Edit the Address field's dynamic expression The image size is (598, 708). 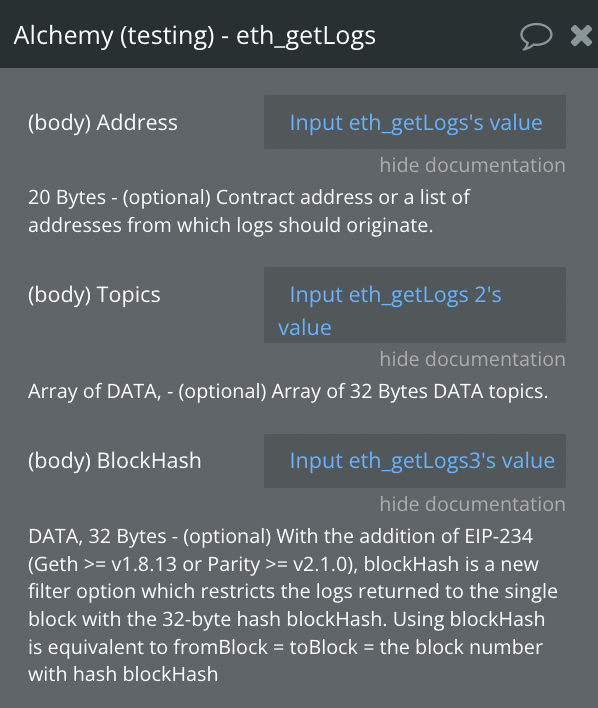[415, 122]
